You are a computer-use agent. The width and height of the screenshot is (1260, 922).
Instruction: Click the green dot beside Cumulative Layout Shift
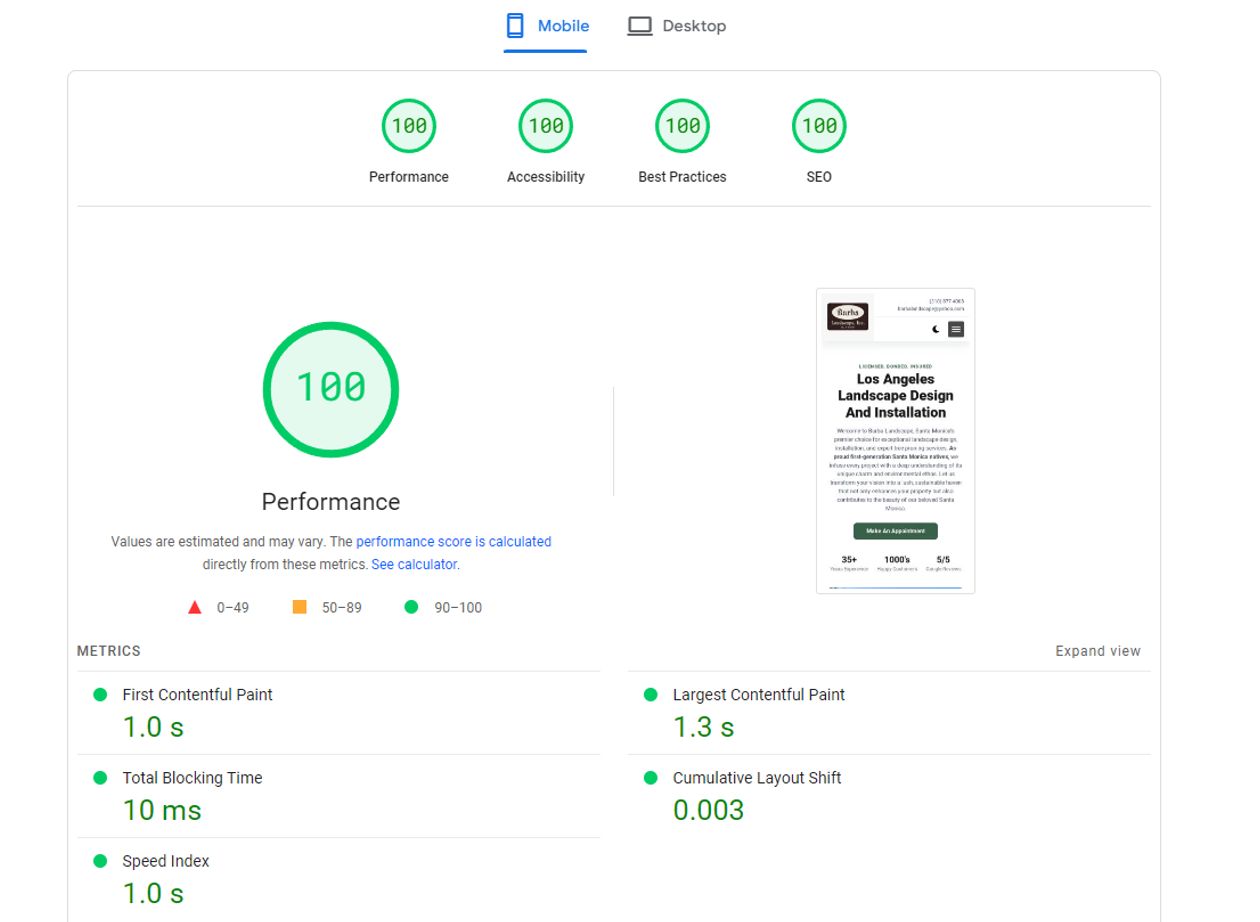651,777
